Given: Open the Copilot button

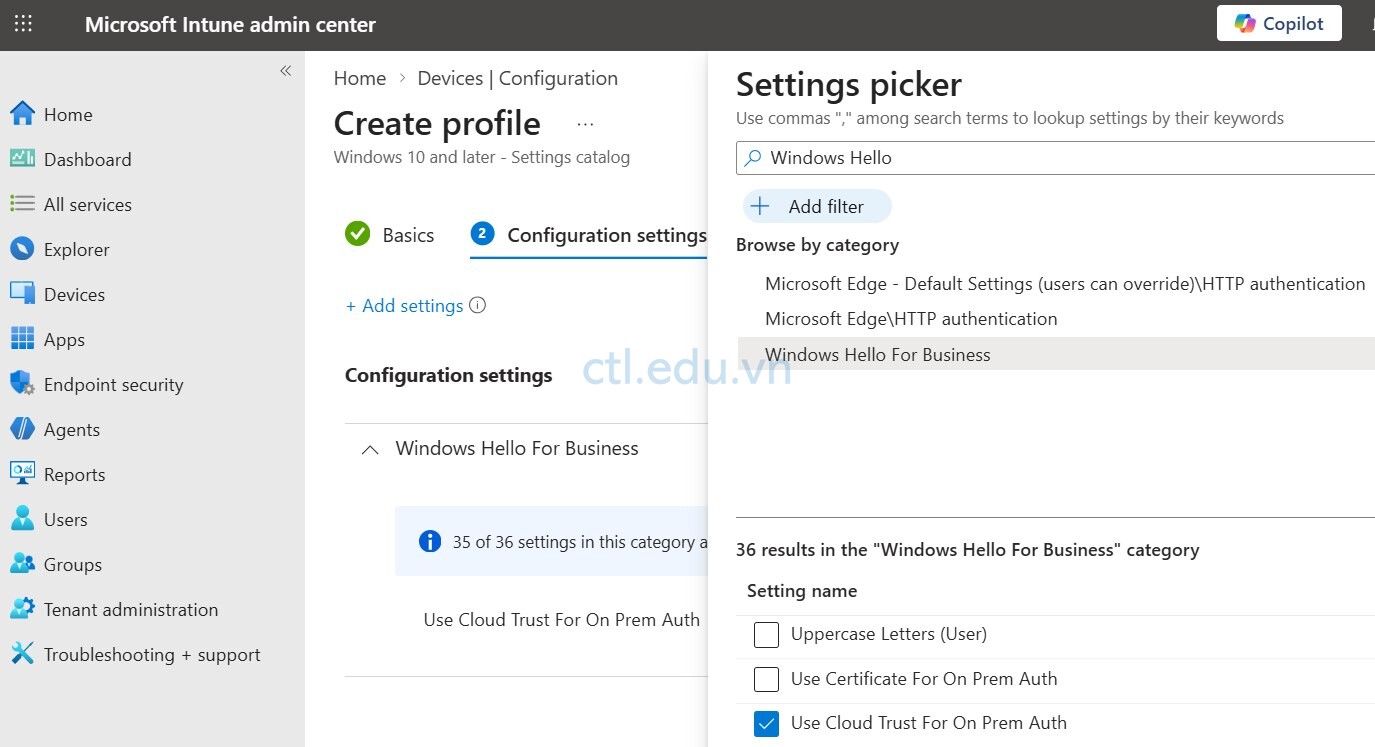Looking at the screenshot, I should (1279, 23).
